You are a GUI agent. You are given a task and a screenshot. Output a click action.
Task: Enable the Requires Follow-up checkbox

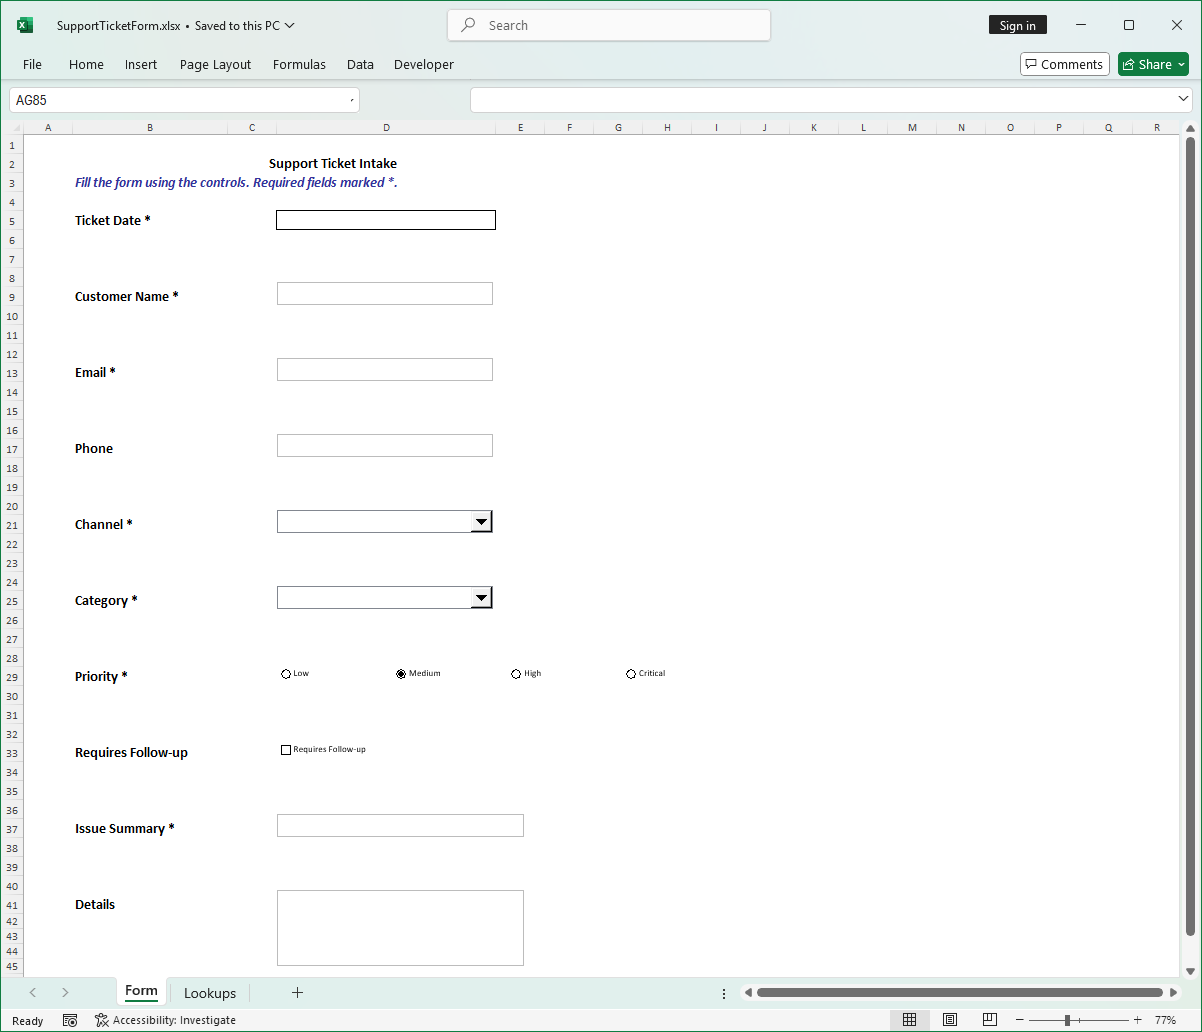(x=286, y=749)
